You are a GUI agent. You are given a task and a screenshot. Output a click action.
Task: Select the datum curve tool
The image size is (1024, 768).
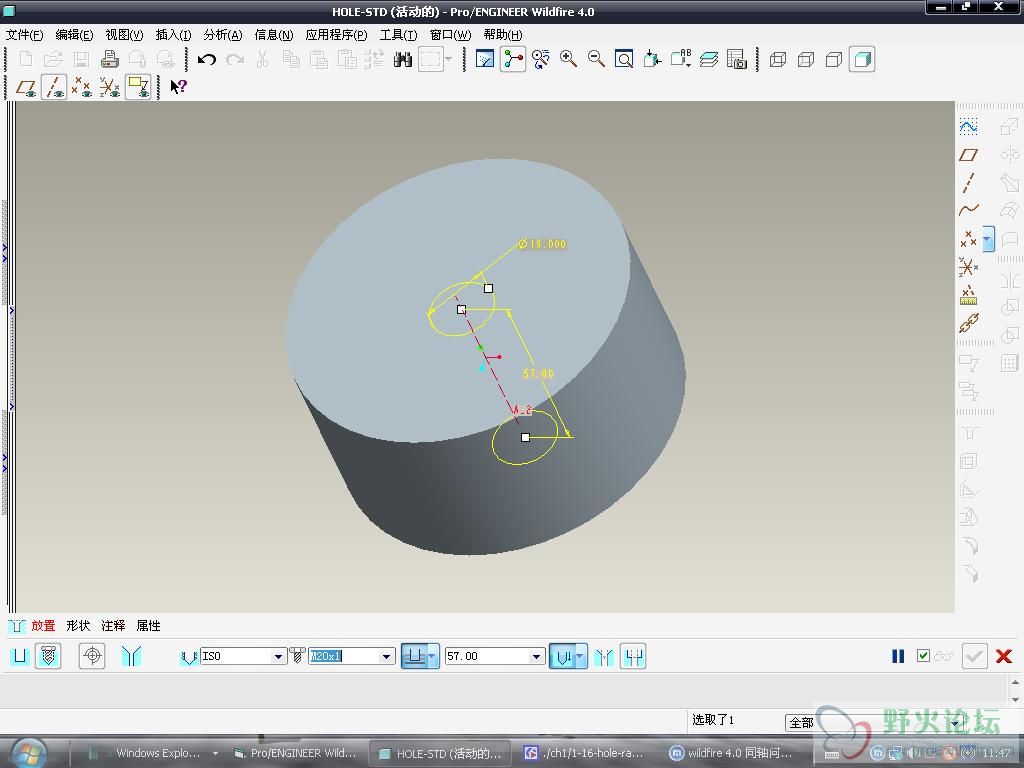point(968,210)
